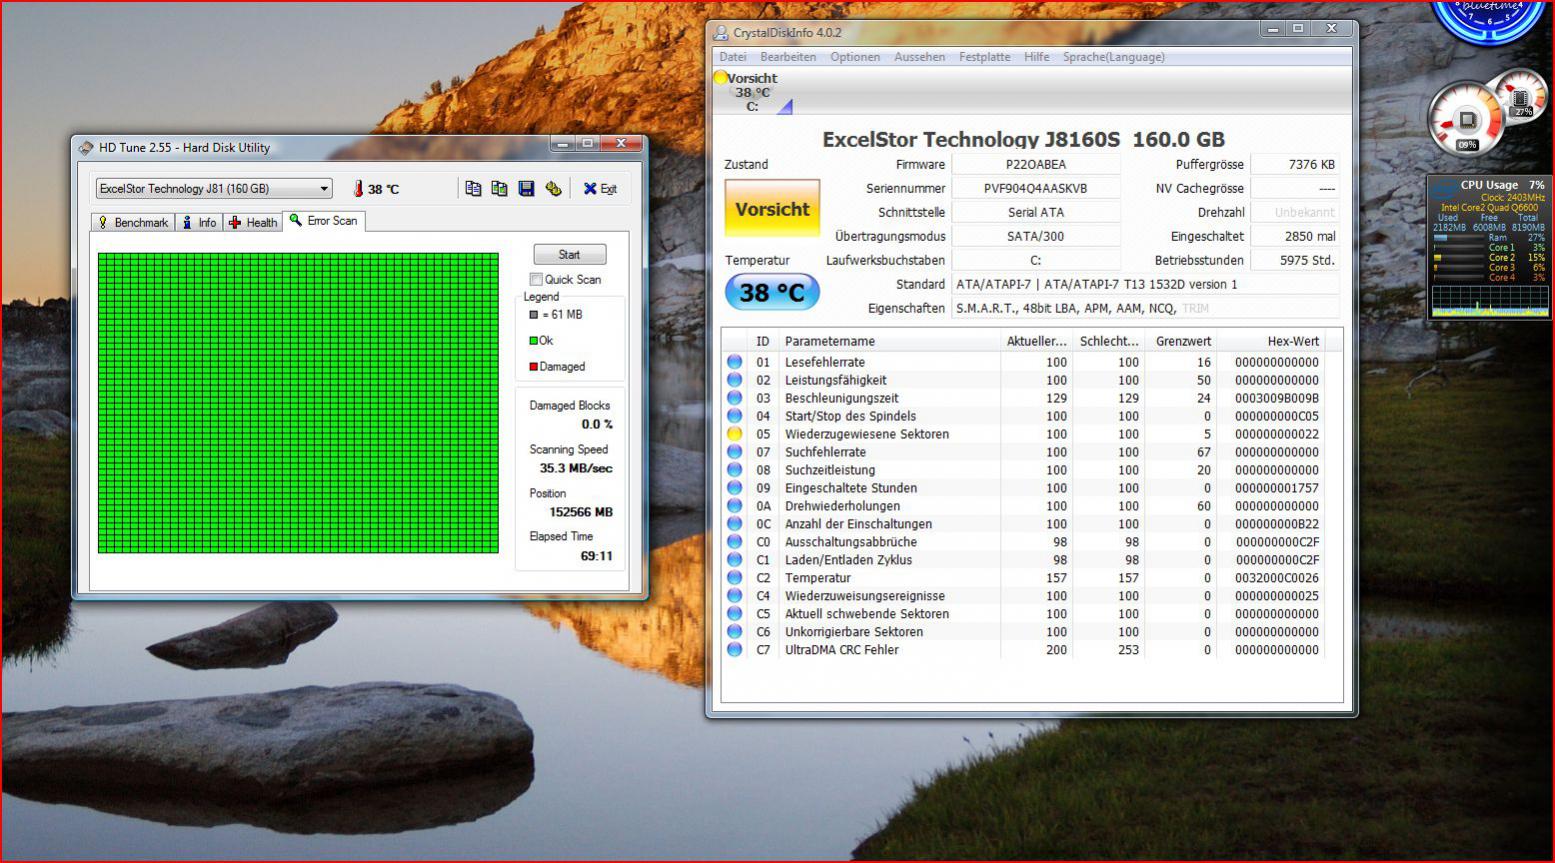Image resolution: width=1555 pixels, height=863 pixels.
Task: Switch to the Benchmark tab
Action: coord(132,222)
